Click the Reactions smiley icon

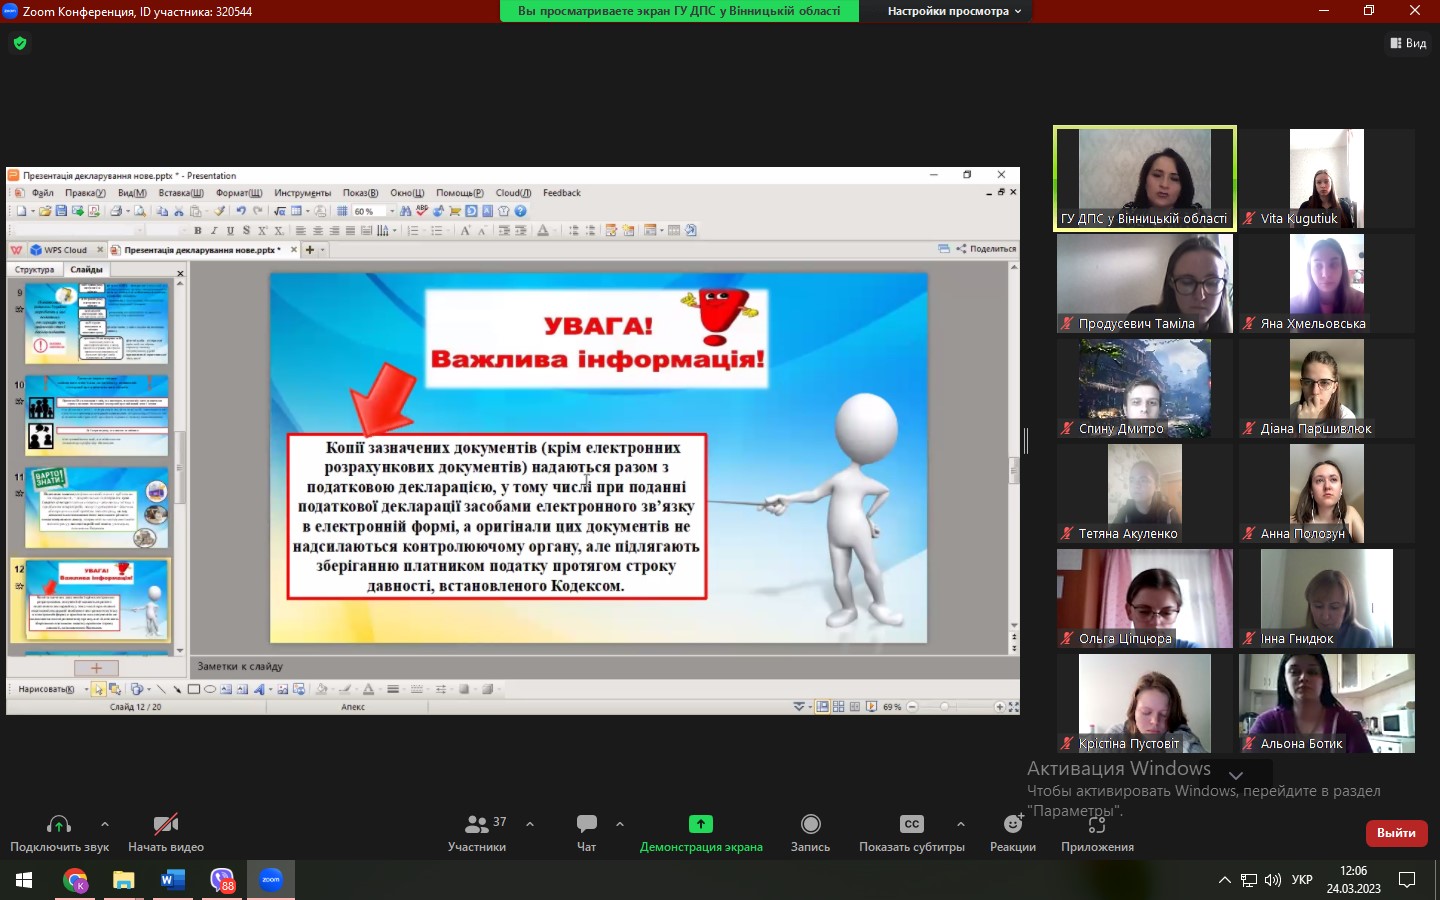[1013, 824]
